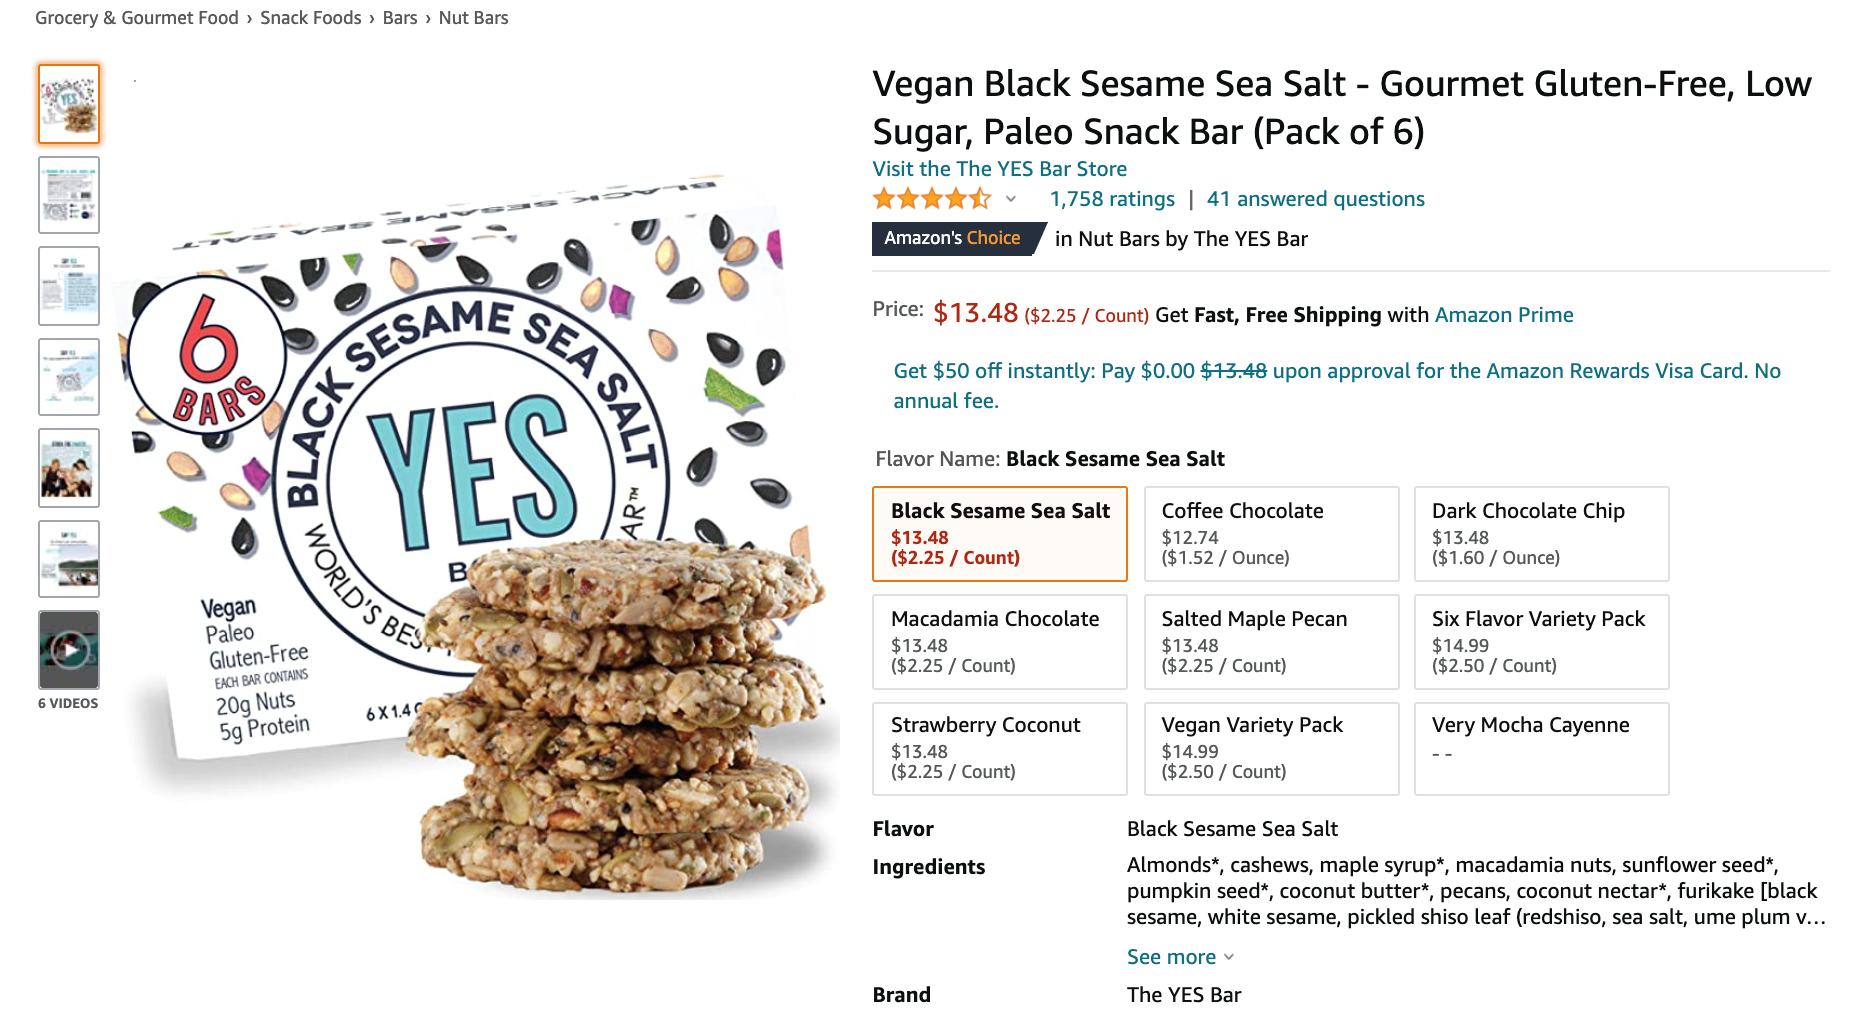Open the Snack Foods breadcrumb
Image resolution: width=1852 pixels, height=1010 pixels.
pos(310,18)
